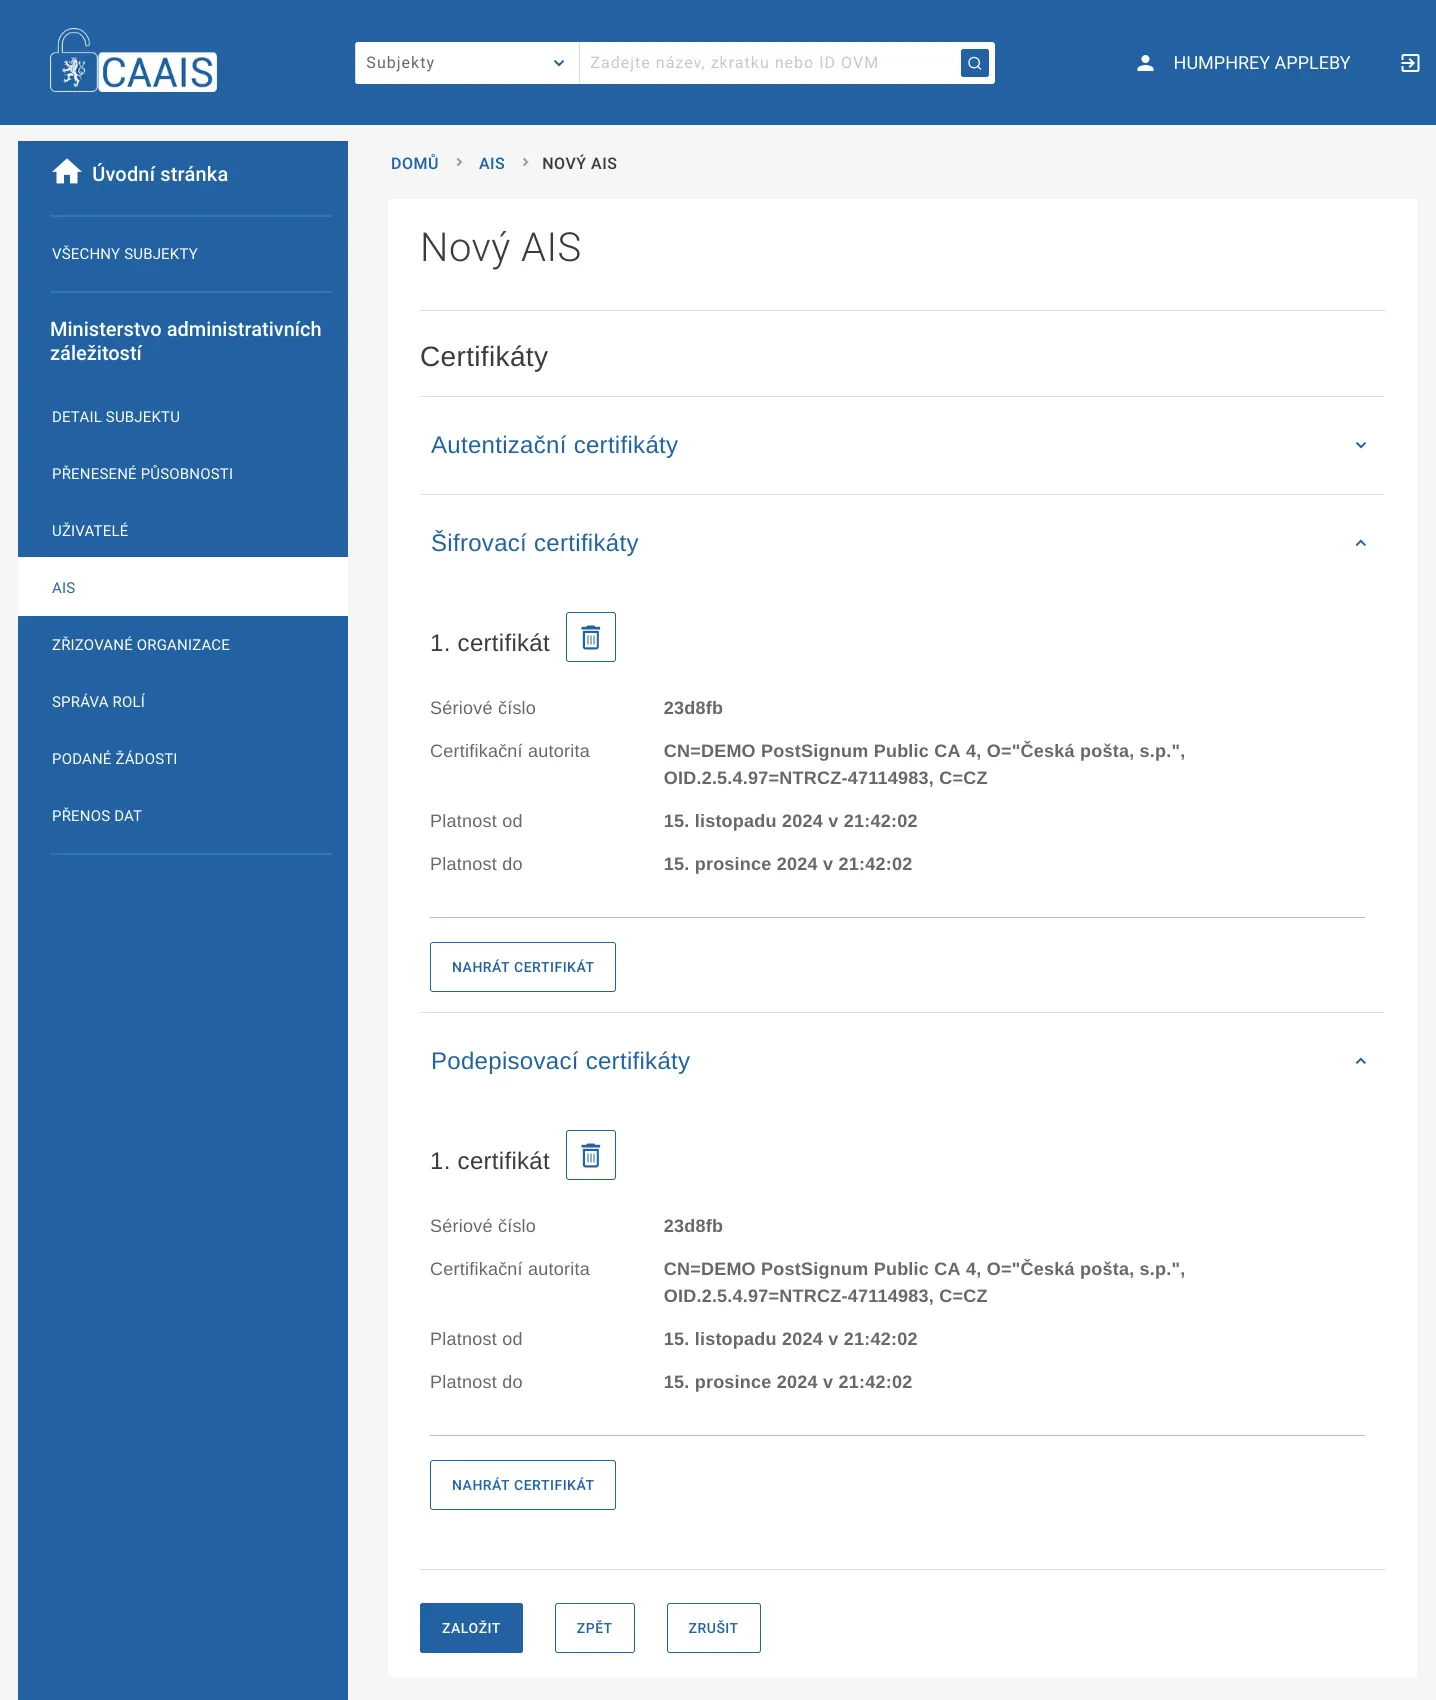Viewport: 1436px width, 1700px height.
Task: Delete the encryption certificate with trash icon
Action: click(x=591, y=637)
